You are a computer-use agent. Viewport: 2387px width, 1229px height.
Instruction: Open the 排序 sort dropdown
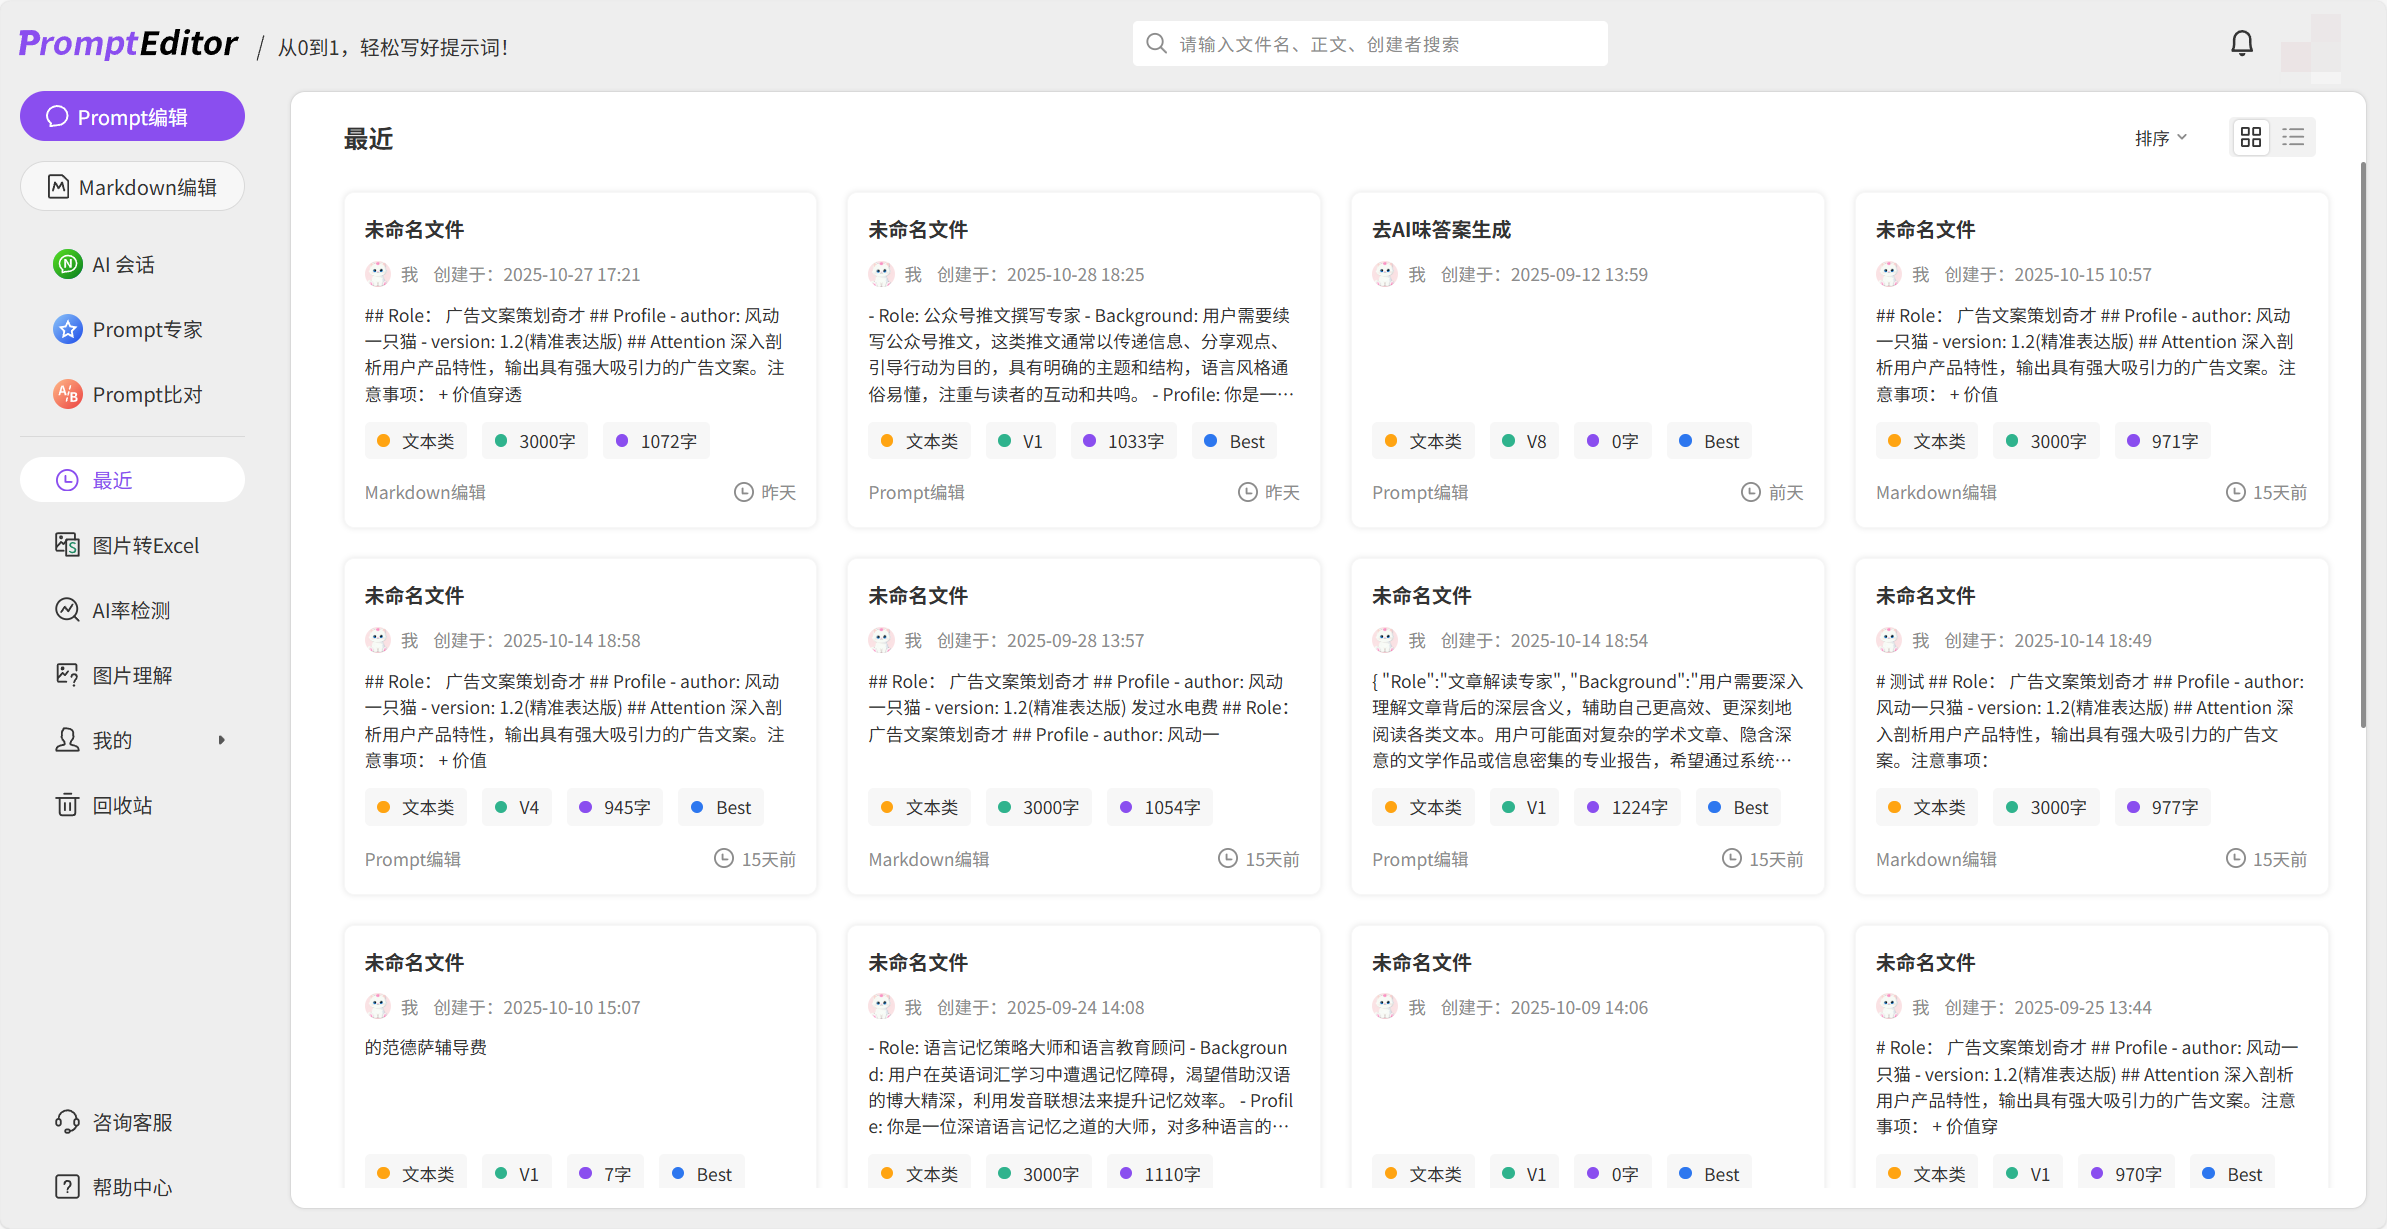2160,138
